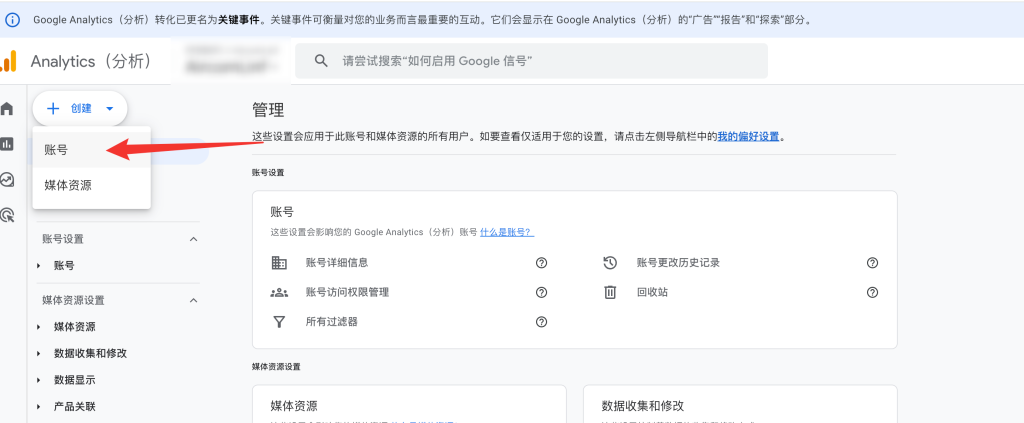Open 账号更改历史记录 in the 账号 card
The width and height of the screenshot is (1024, 423).
[x=678, y=263]
